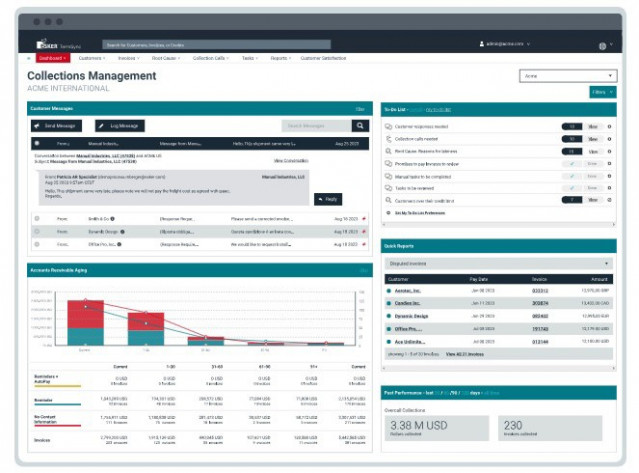Click the home icon left of Dashboard
This screenshot has width=639, height=473.
pyautogui.click(x=29, y=58)
